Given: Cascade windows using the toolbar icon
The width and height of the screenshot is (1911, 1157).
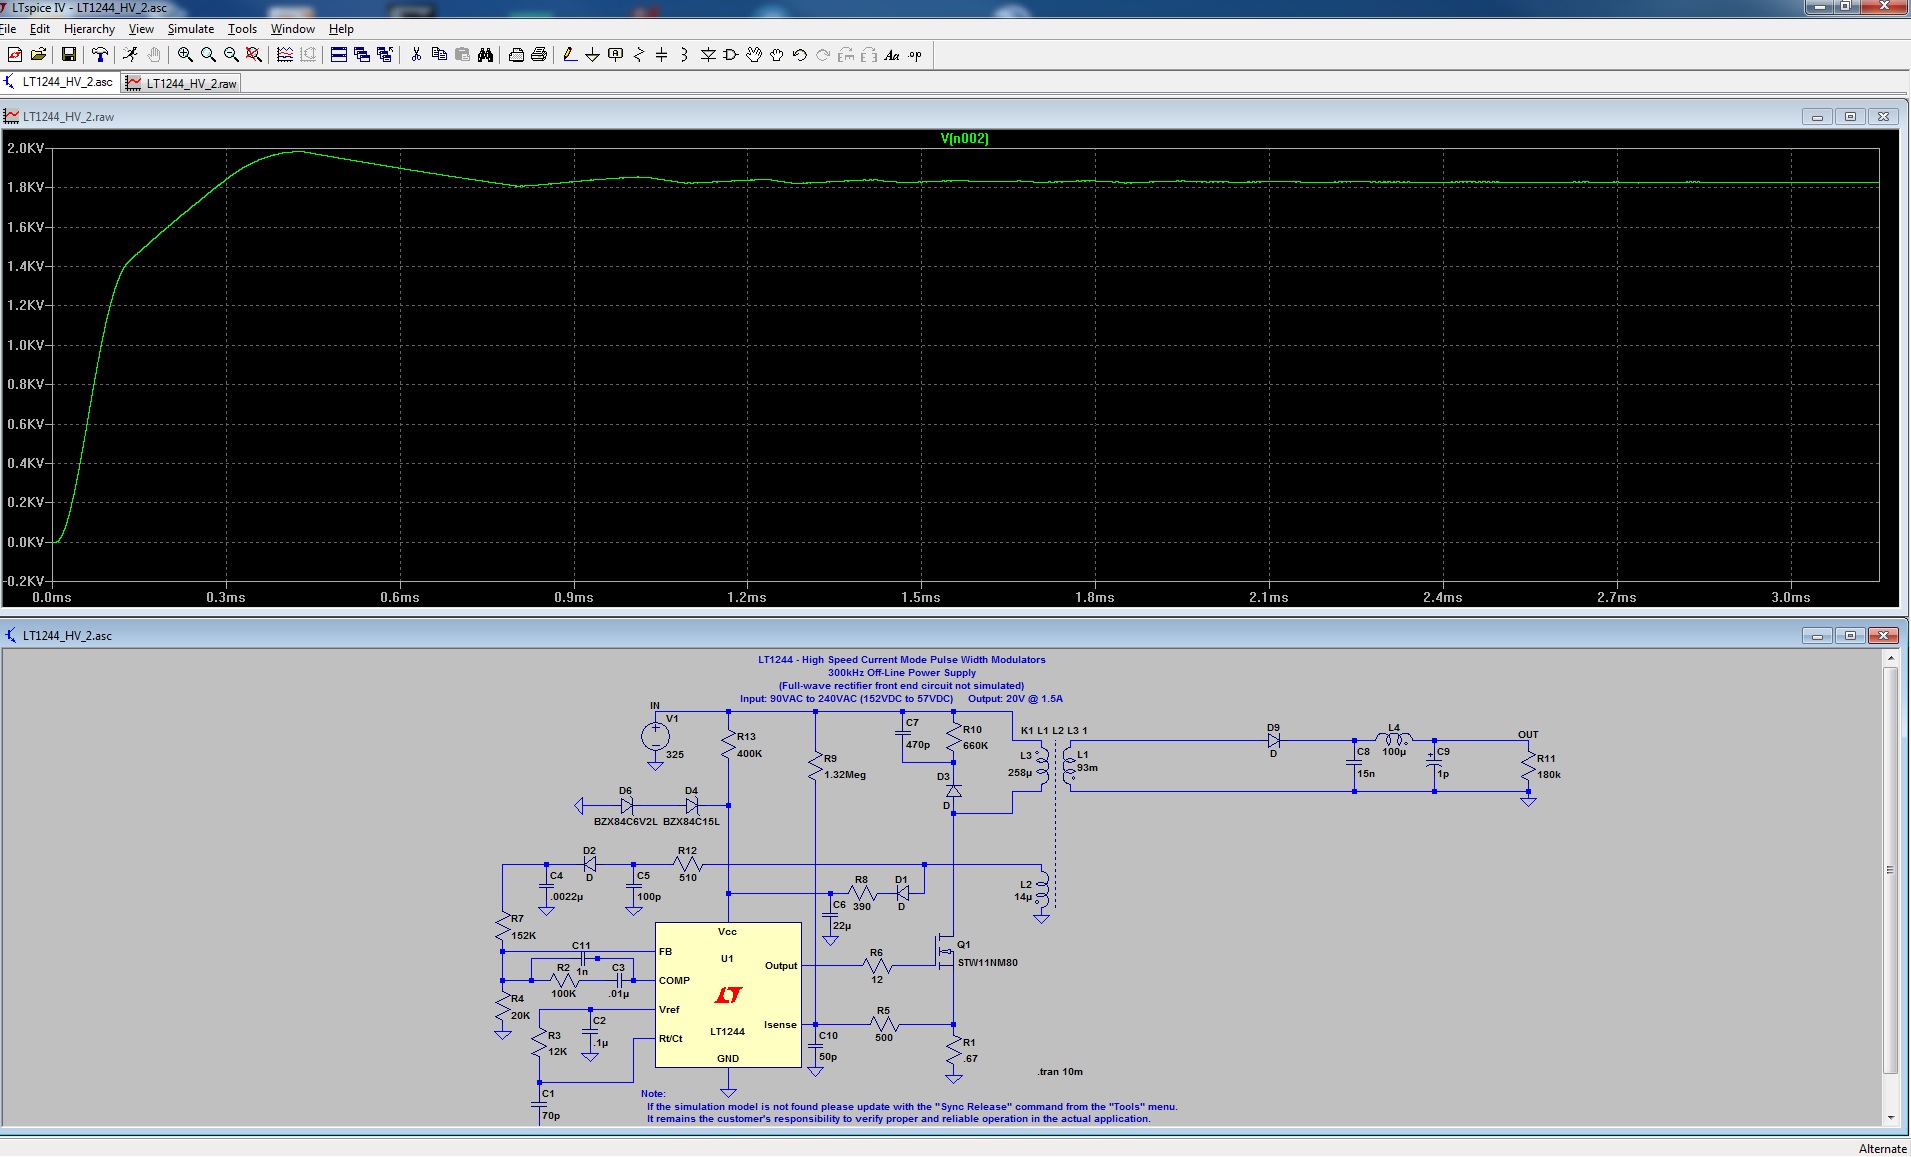Looking at the screenshot, I should (362, 55).
